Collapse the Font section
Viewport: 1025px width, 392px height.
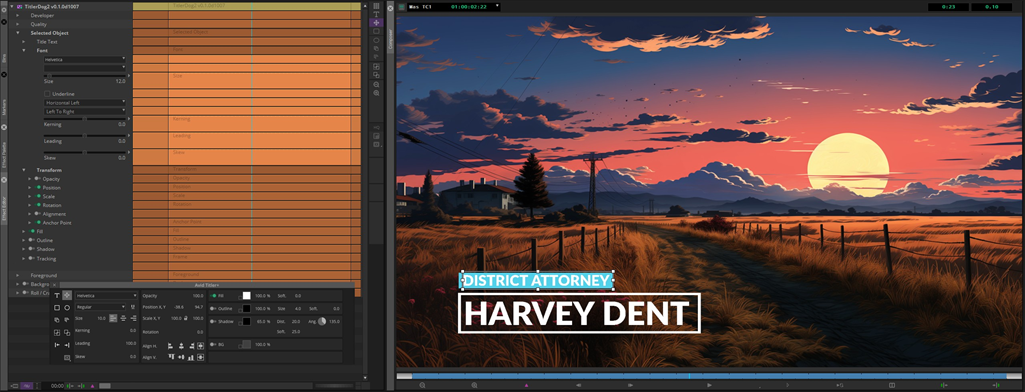click(x=24, y=50)
